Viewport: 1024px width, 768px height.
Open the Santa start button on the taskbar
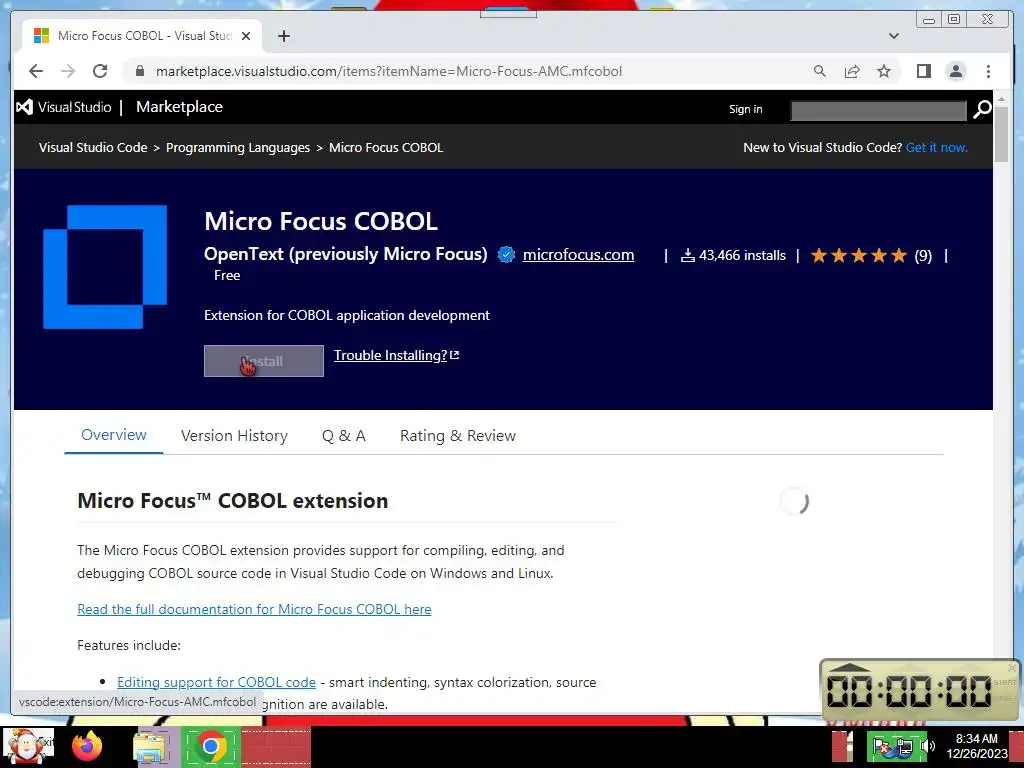pyautogui.click(x=27, y=745)
